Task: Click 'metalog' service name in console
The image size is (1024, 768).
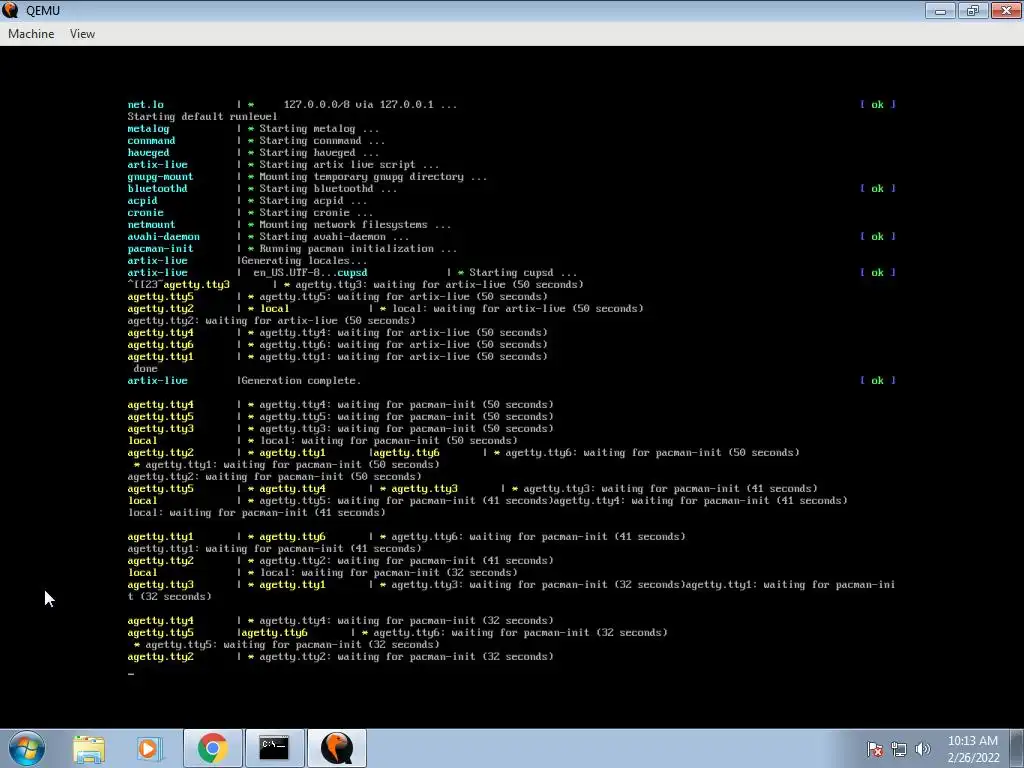Action: [x=148, y=129]
